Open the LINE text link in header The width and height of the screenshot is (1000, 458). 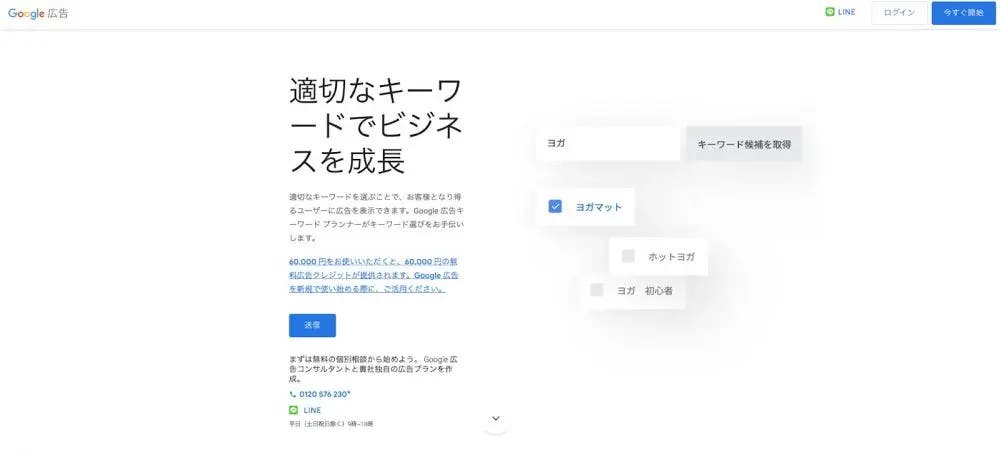click(846, 13)
